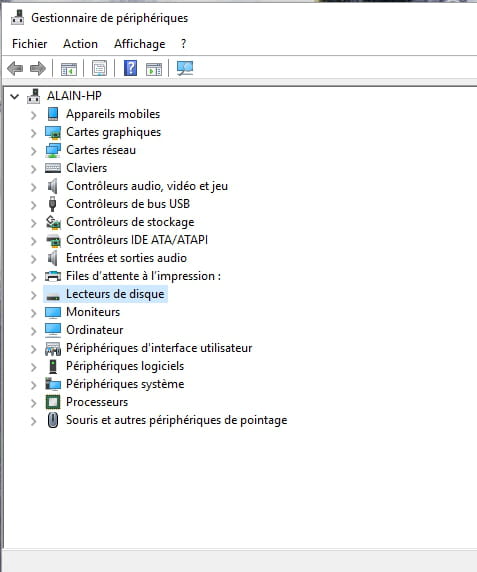Click the action pane toolbar icon
Image resolution: width=477 pixels, height=572 pixels.
(x=154, y=69)
